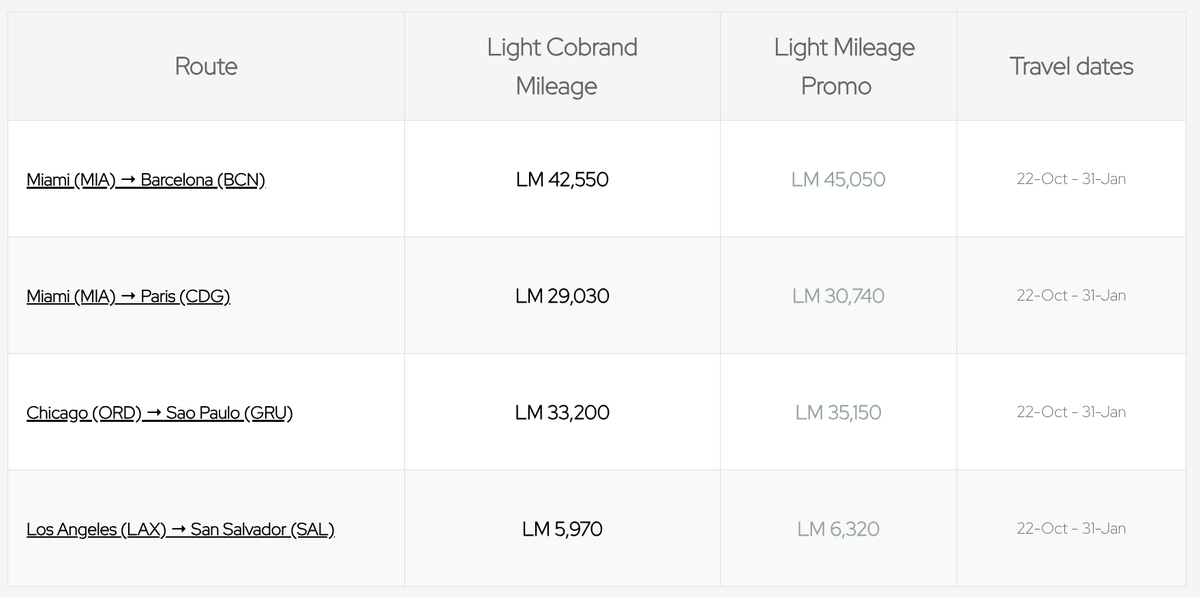The image size is (1200, 597).
Task: Select the LM 42,550 cobrand mileage value
Action: click(x=562, y=180)
